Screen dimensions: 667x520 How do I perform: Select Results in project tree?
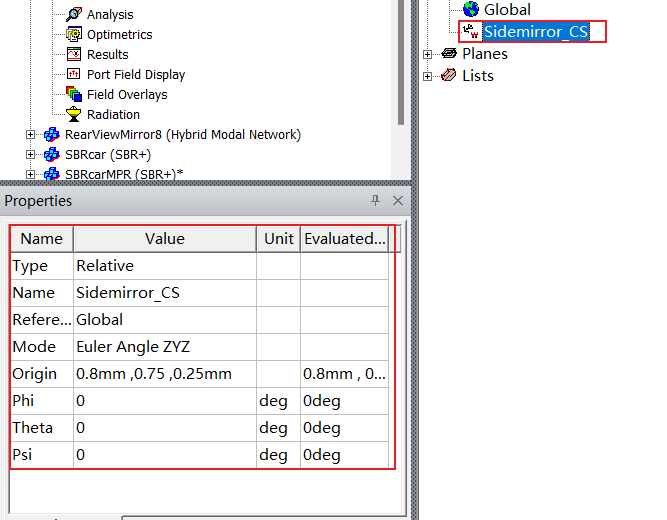(x=108, y=54)
